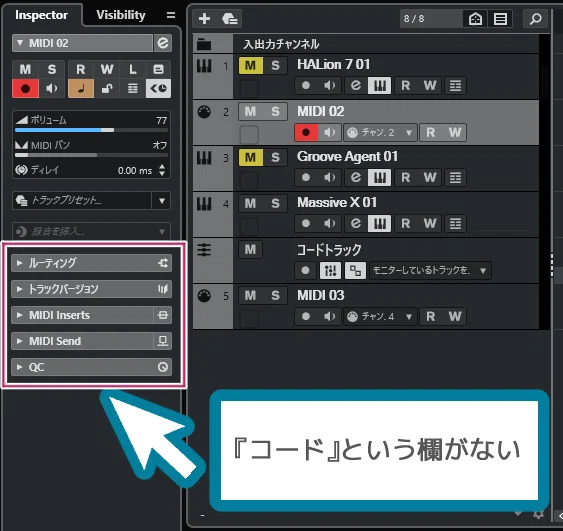Click the Chord Track voicing mixer icon
The height and width of the screenshot is (531, 563).
[330, 270]
